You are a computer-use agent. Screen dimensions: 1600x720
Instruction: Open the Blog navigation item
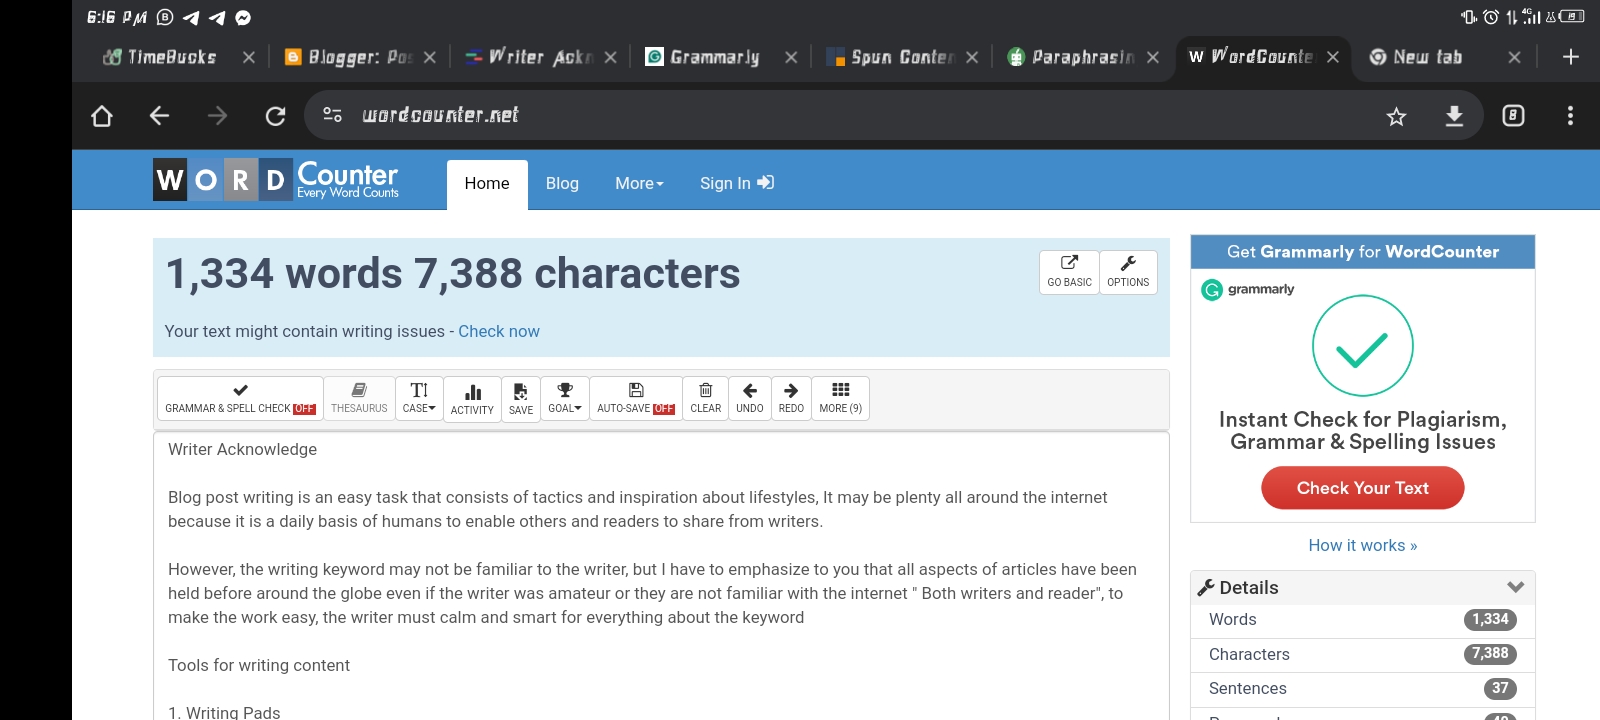pos(562,184)
